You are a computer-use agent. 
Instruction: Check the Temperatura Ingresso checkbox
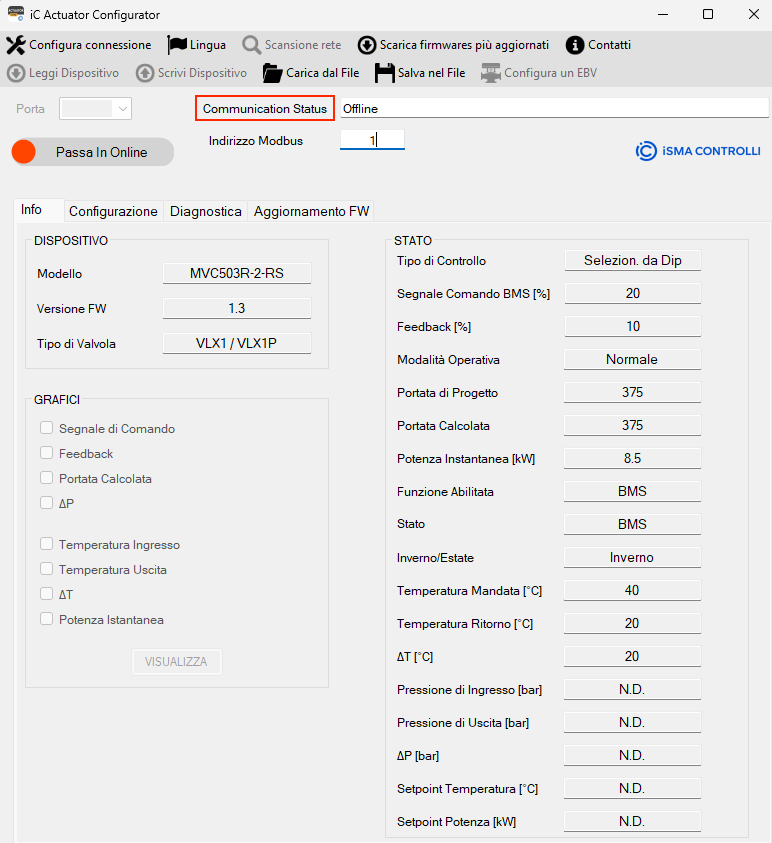pos(46,544)
